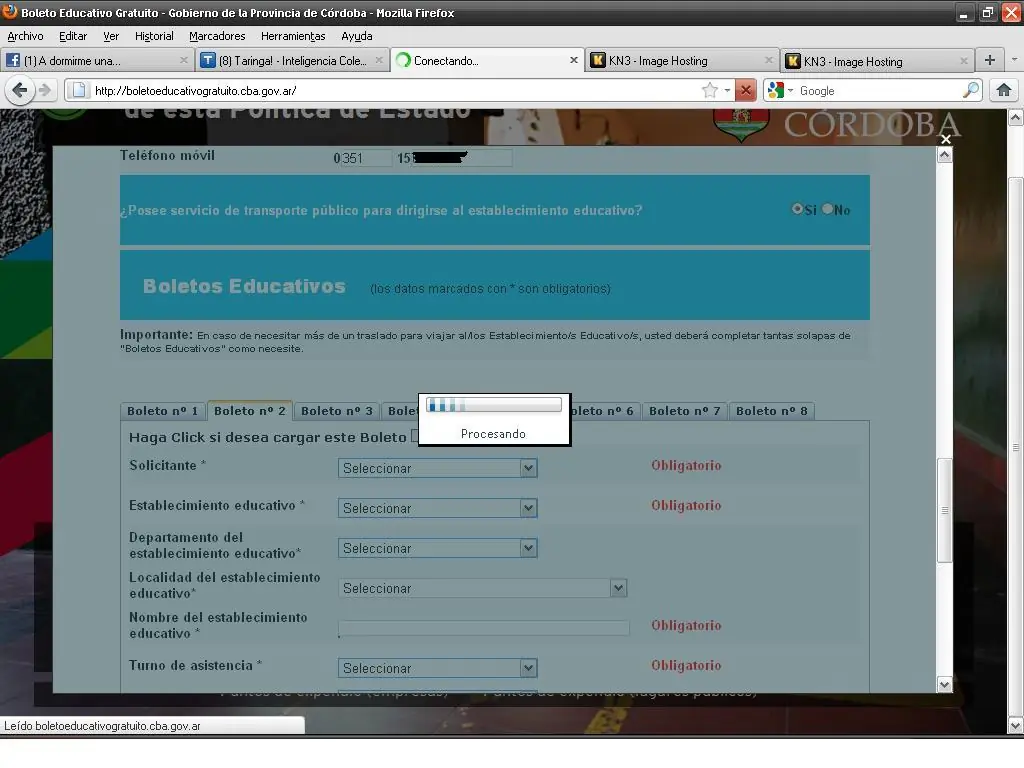The width and height of the screenshot is (1024, 768).
Task: Switch to Boleto nº 1 tab
Action: tap(163, 411)
